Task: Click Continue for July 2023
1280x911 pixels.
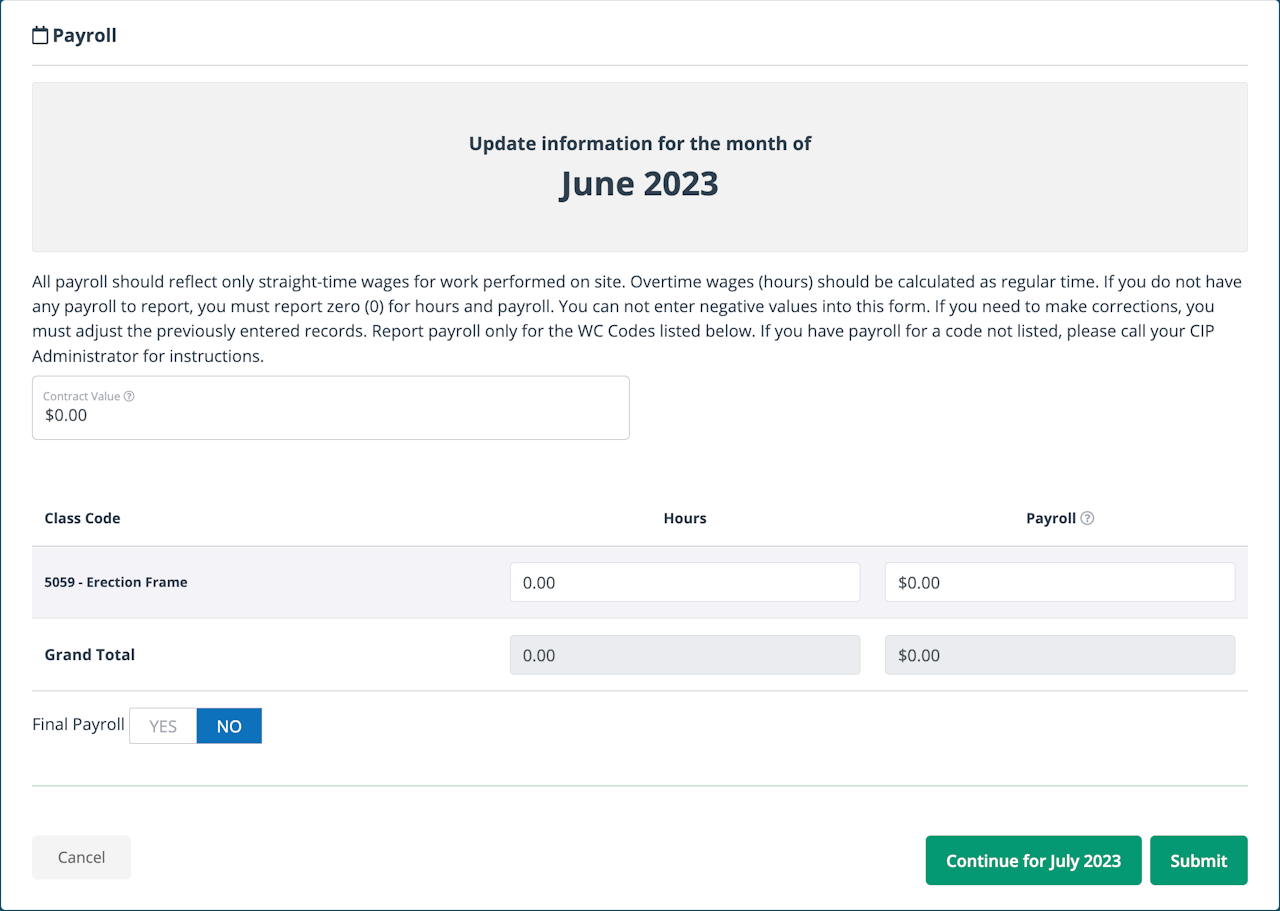Action: click(x=1033, y=860)
